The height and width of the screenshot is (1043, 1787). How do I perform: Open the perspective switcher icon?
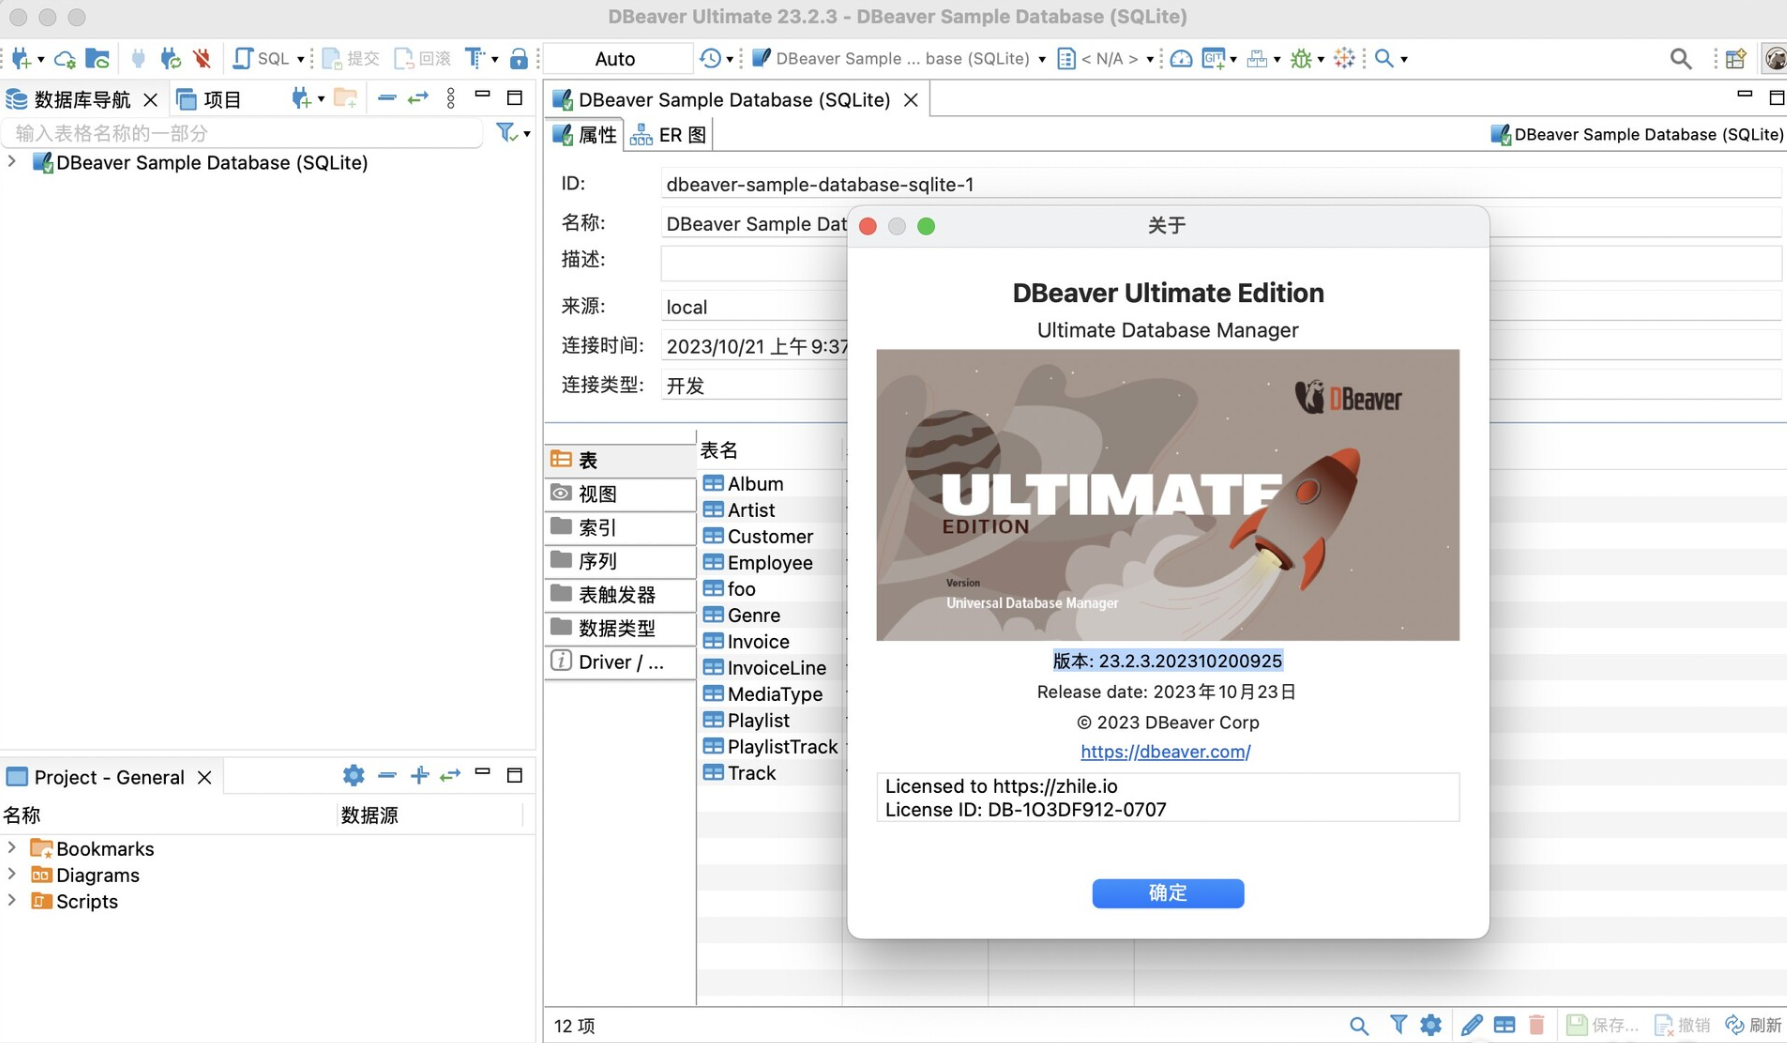pyautogui.click(x=1736, y=59)
